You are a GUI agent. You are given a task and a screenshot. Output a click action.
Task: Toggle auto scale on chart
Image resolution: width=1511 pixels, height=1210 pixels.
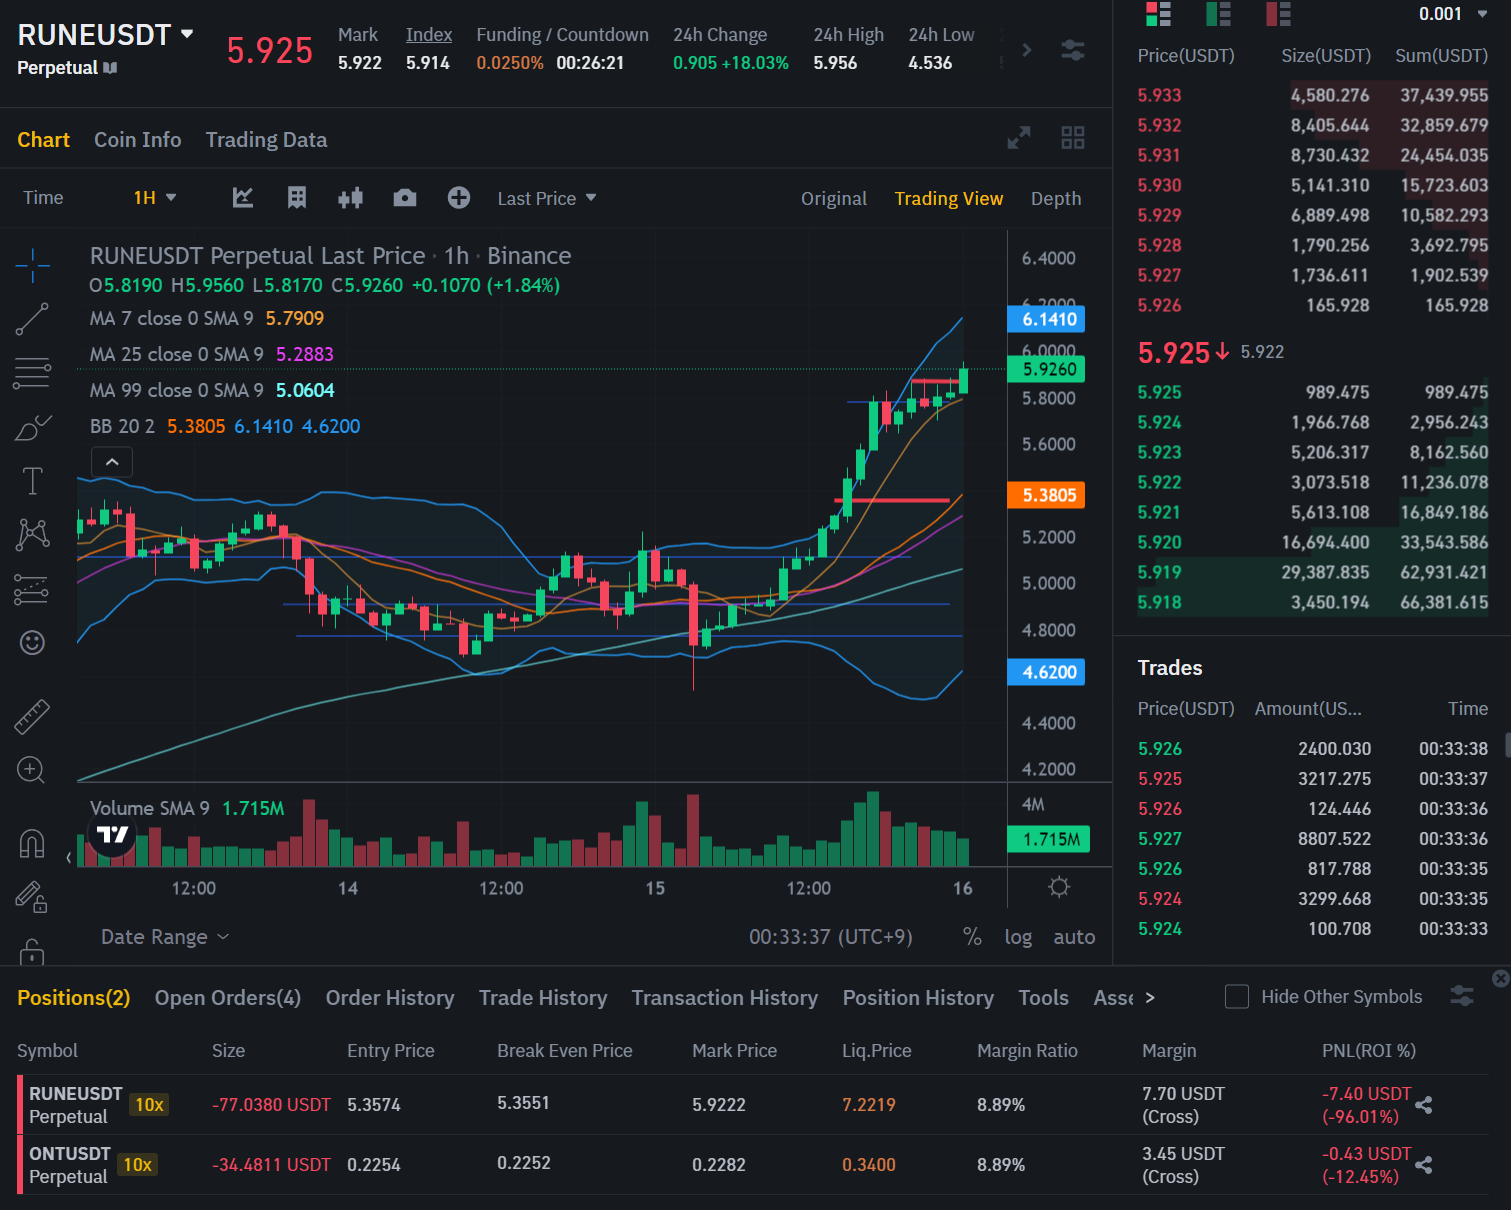point(1074,937)
